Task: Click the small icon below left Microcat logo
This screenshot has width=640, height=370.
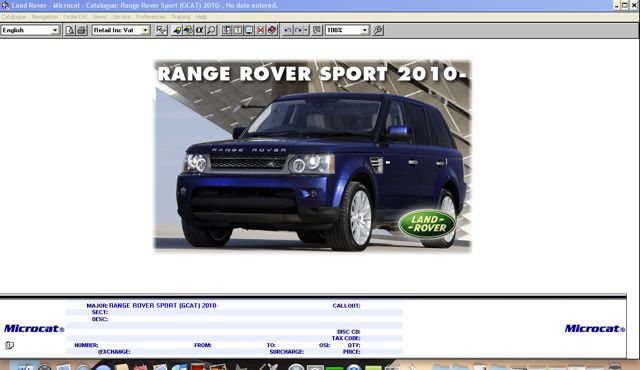Action: 9,346
